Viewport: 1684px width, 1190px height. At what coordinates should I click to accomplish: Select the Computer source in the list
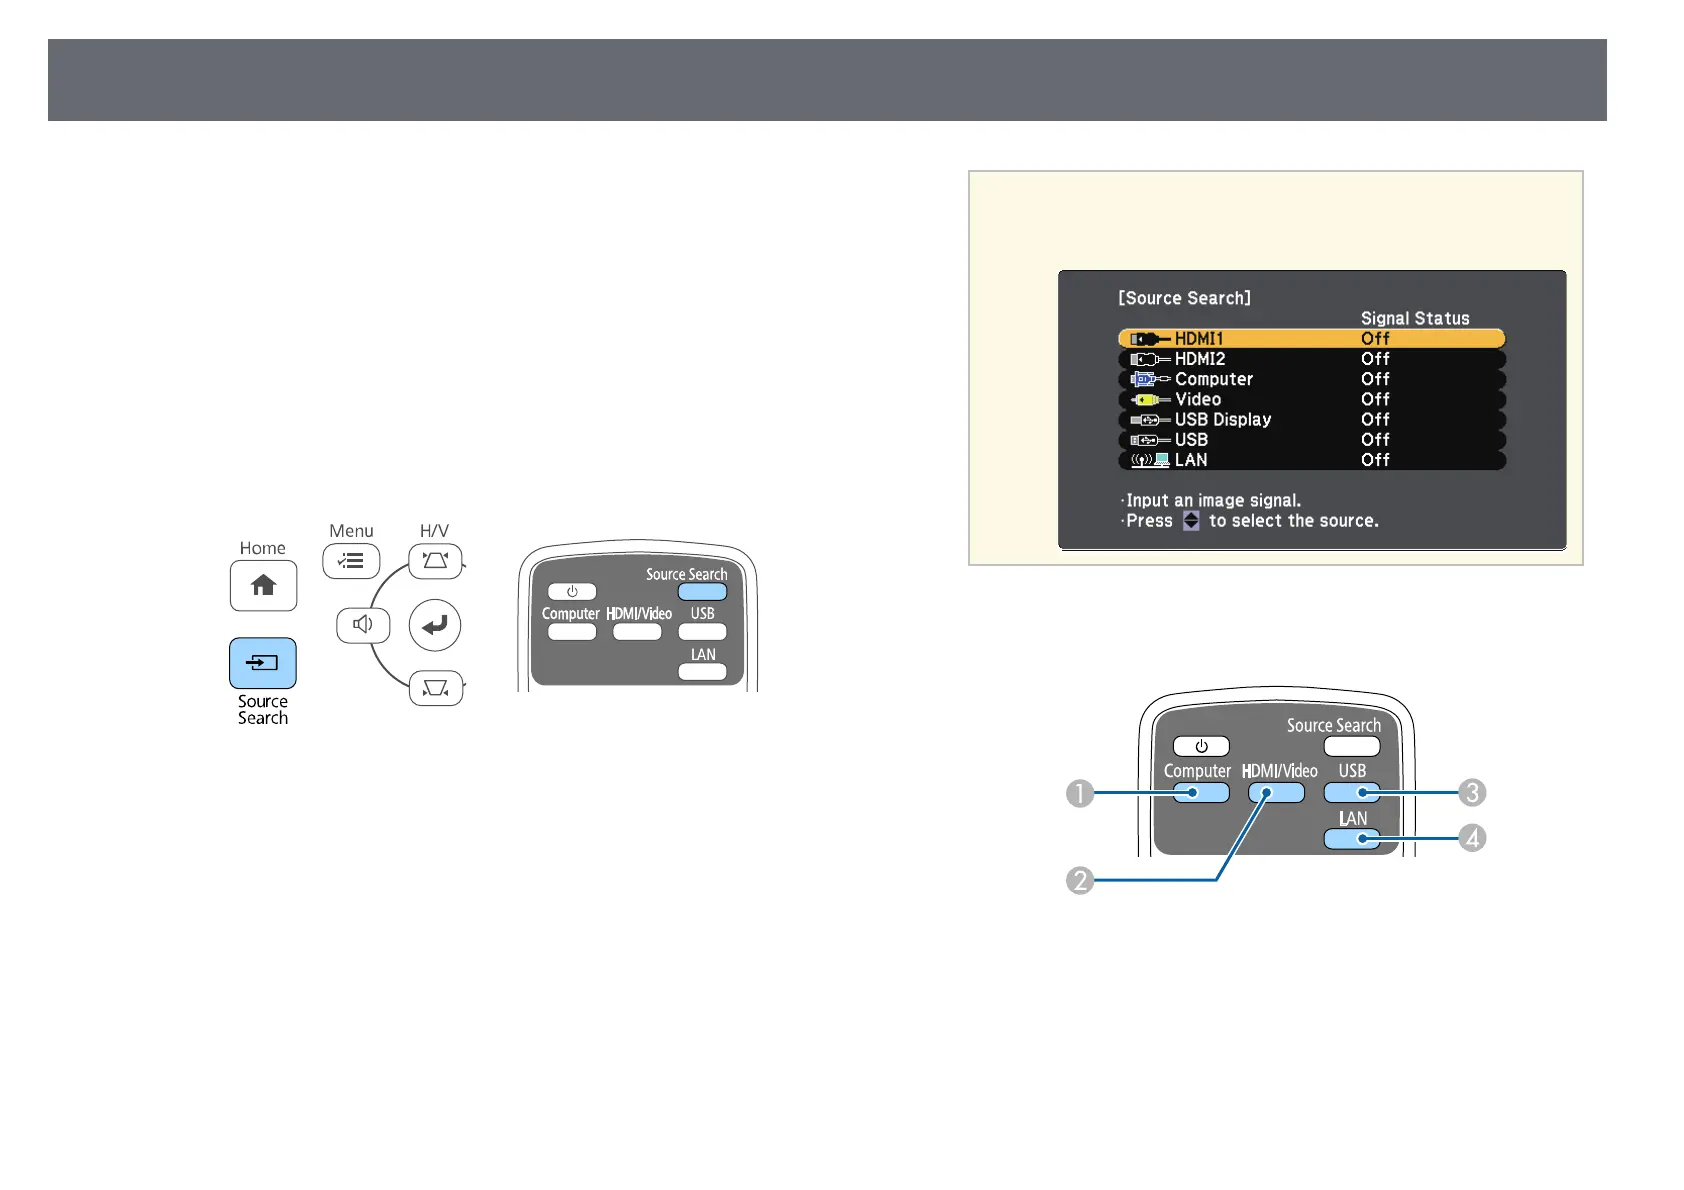1312,379
